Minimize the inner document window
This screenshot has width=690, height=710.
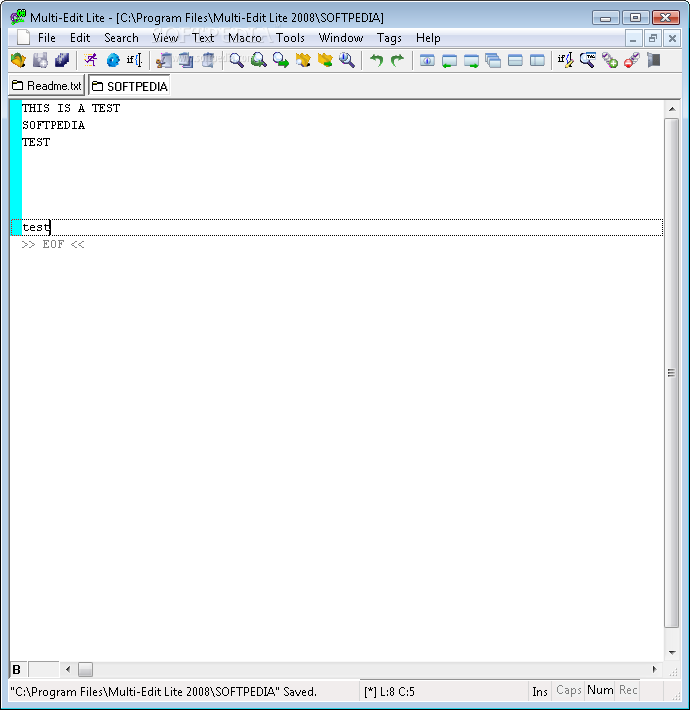(x=633, y=38)
